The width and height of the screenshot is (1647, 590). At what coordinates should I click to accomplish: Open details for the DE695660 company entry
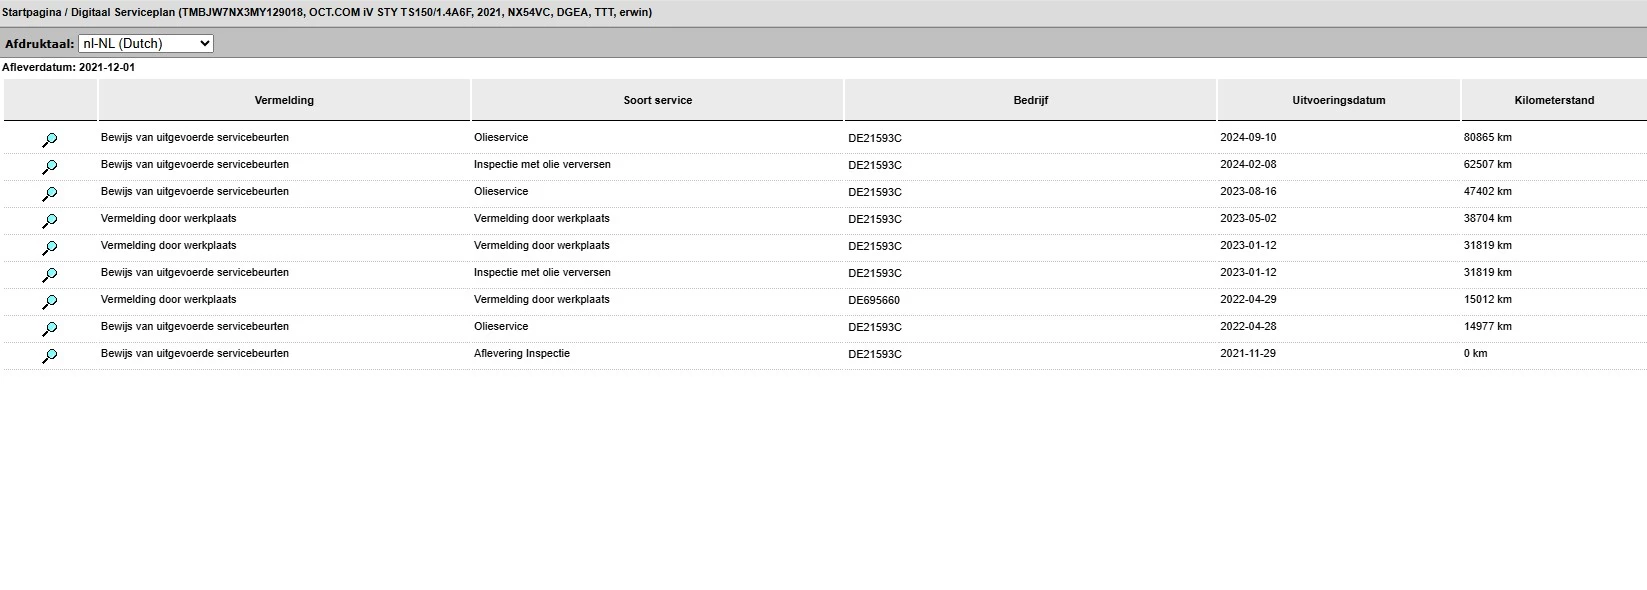click(x=49, y=302)
